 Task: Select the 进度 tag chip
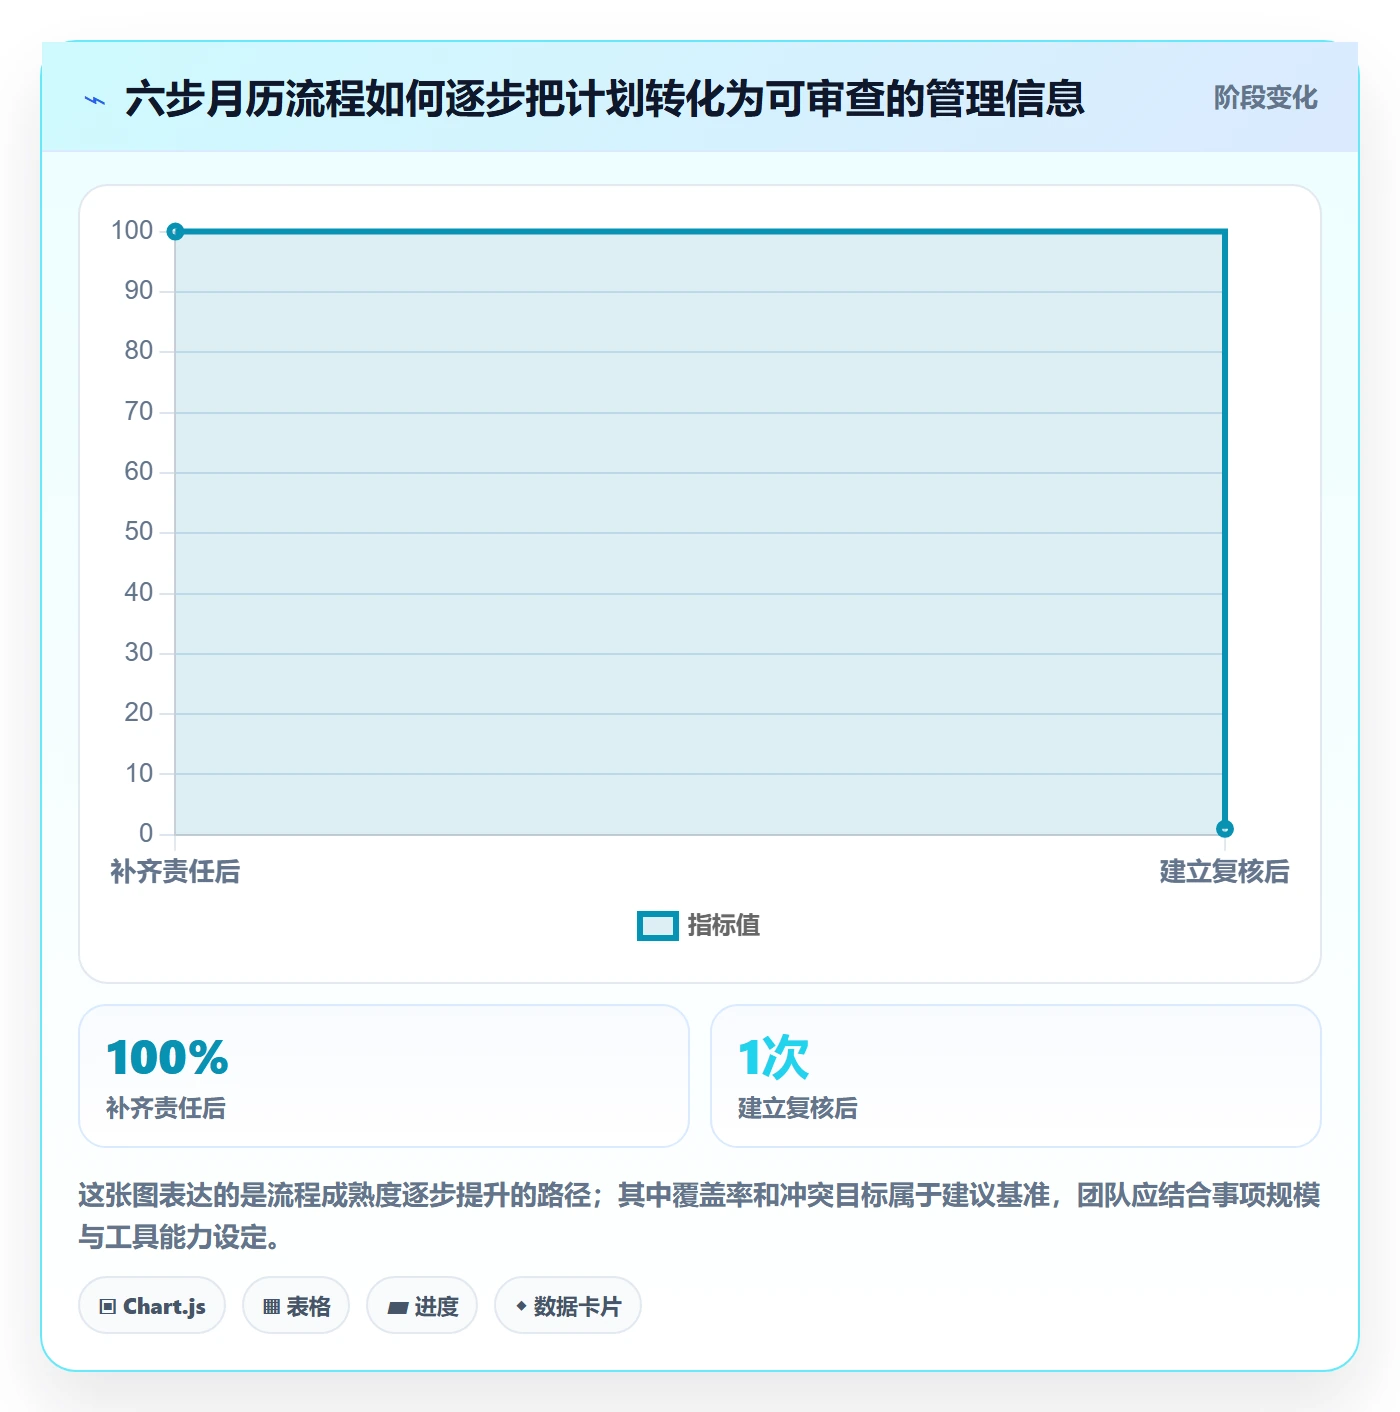point(422,1306)
